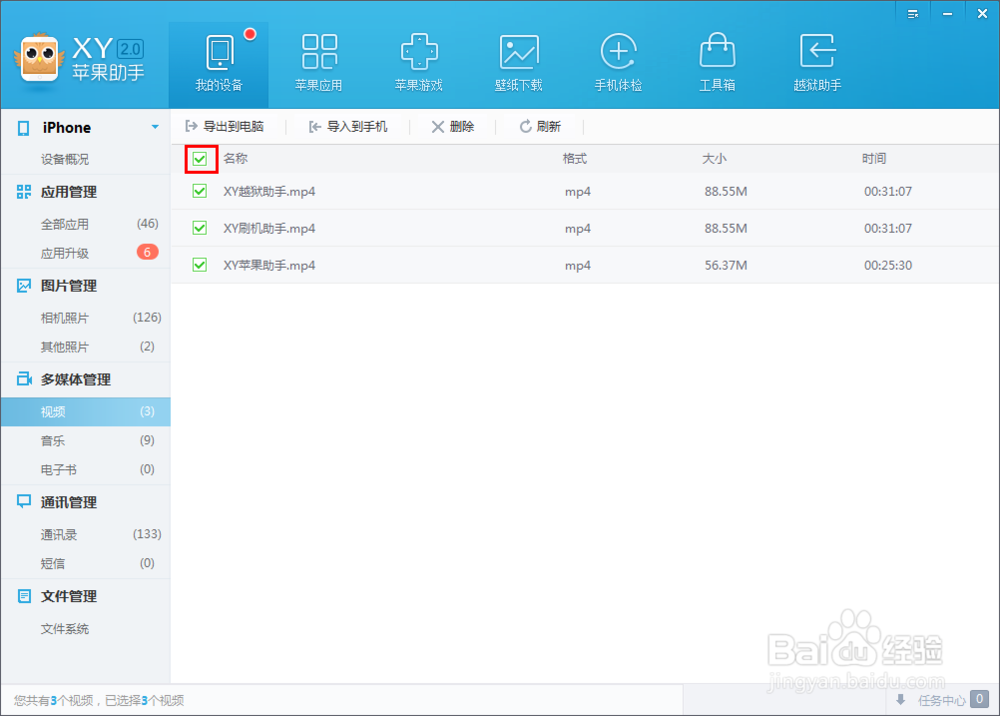The width and height of the screenshot is (1000, 716).
Task: Open the menu icon in title bar
Action: click(912, 13)
